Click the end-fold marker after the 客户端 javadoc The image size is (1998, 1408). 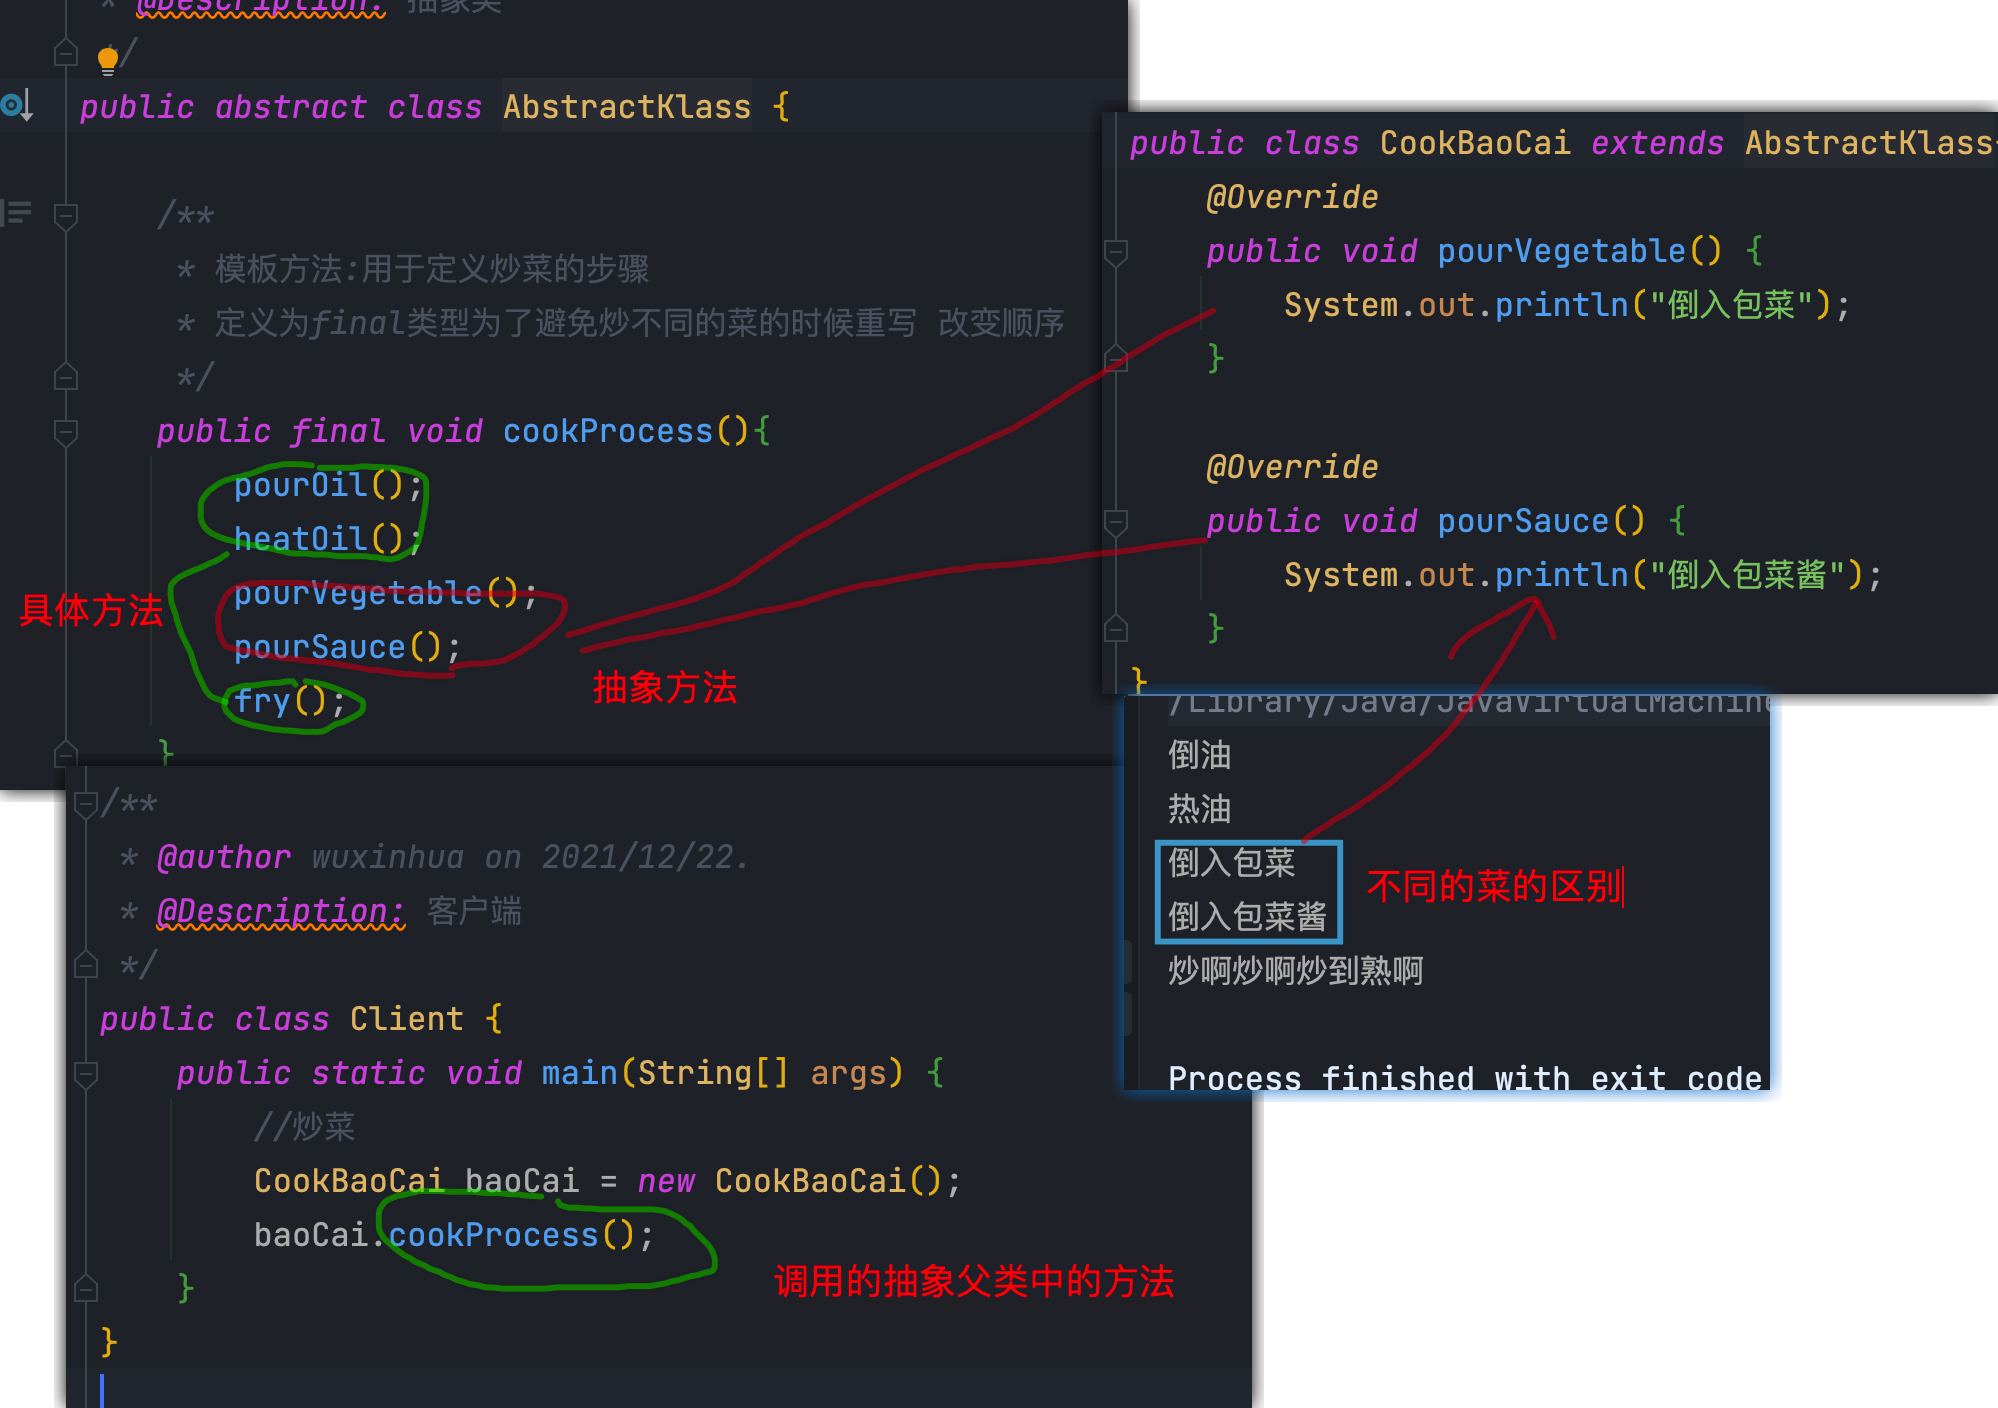click(x=86, y=965)
